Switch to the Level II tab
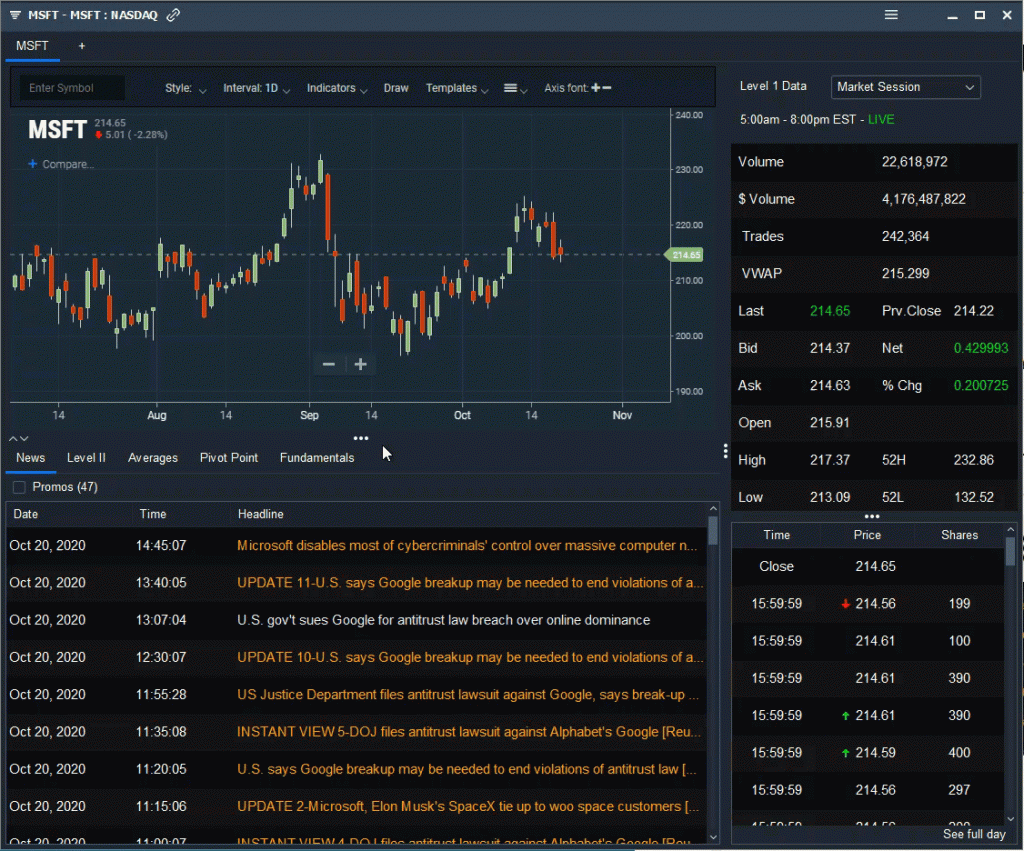Viewport: 1024px width, 851px height. 86,457
